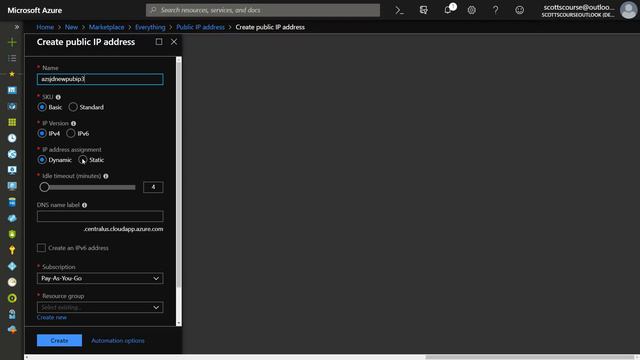Open the Help question mark icon
640x360 pixels.
click(x=495, y=10)
